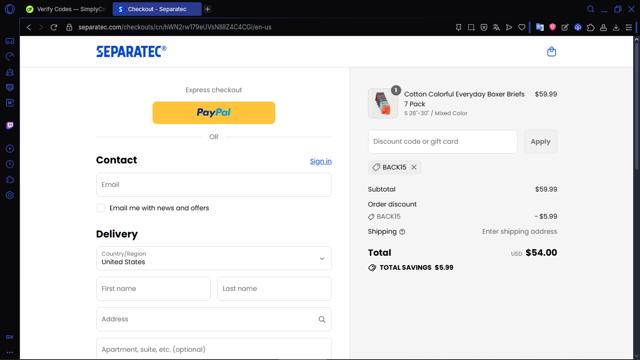Open the red shield extension icon
This screenshot has height=360, width=640.
[552, 27]
